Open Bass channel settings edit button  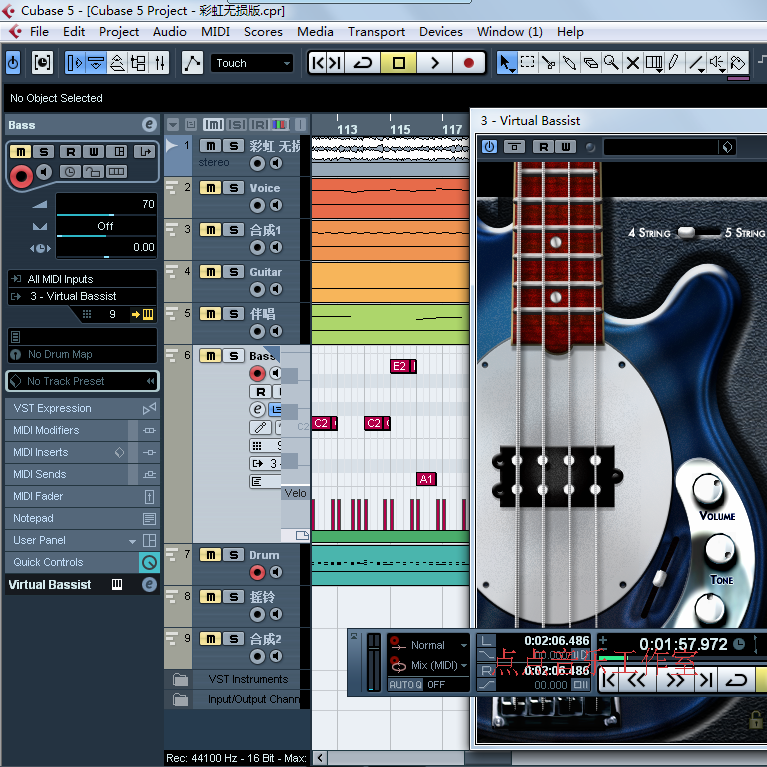(x=150, y=125)
